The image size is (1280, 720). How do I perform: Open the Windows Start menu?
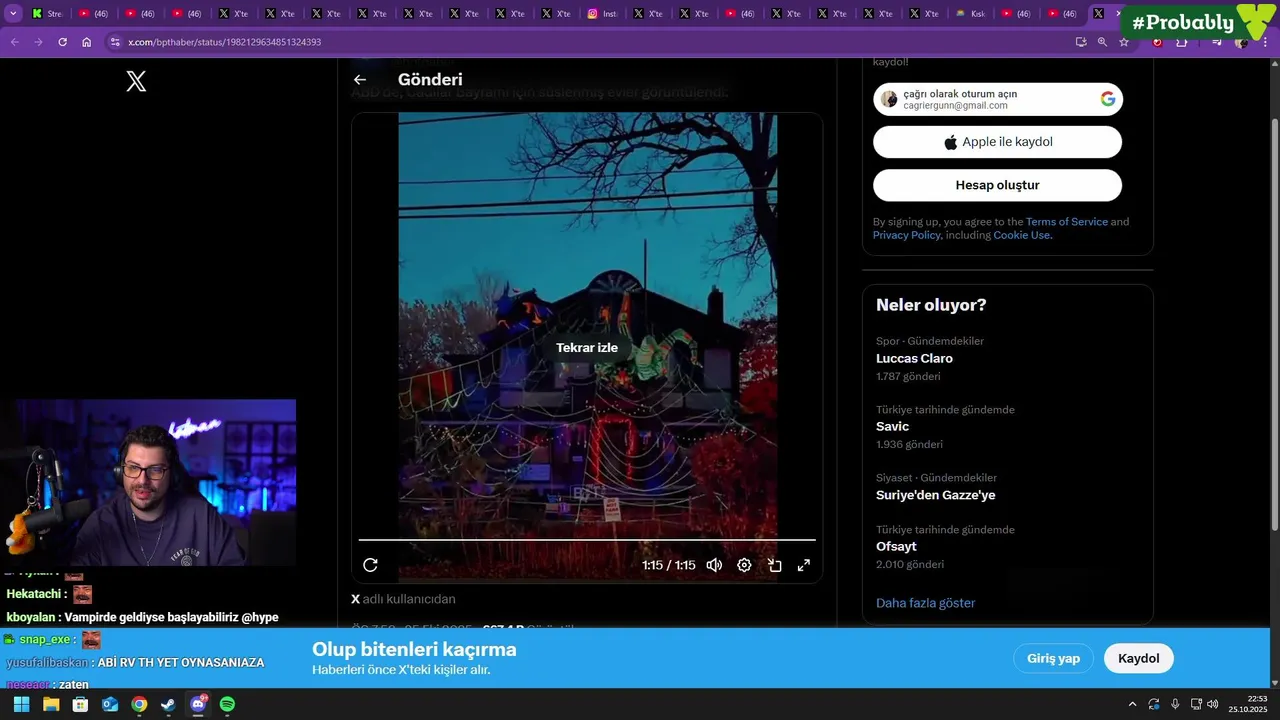coord(21,704)
